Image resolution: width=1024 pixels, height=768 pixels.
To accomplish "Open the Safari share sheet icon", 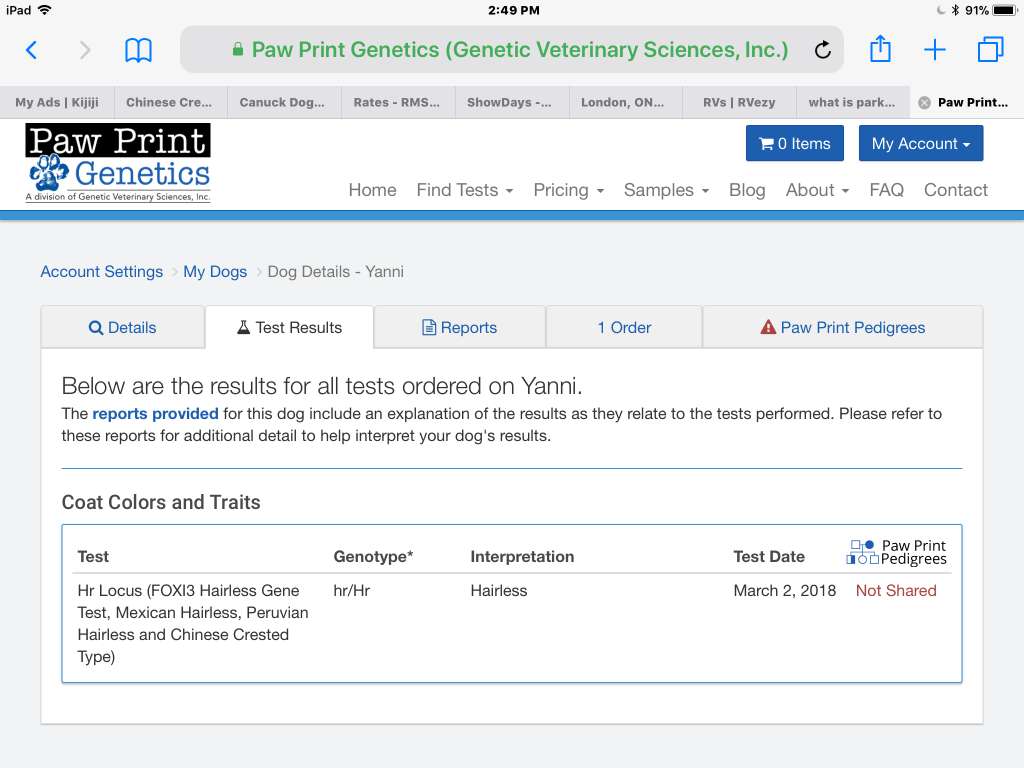I will [880, 49].
